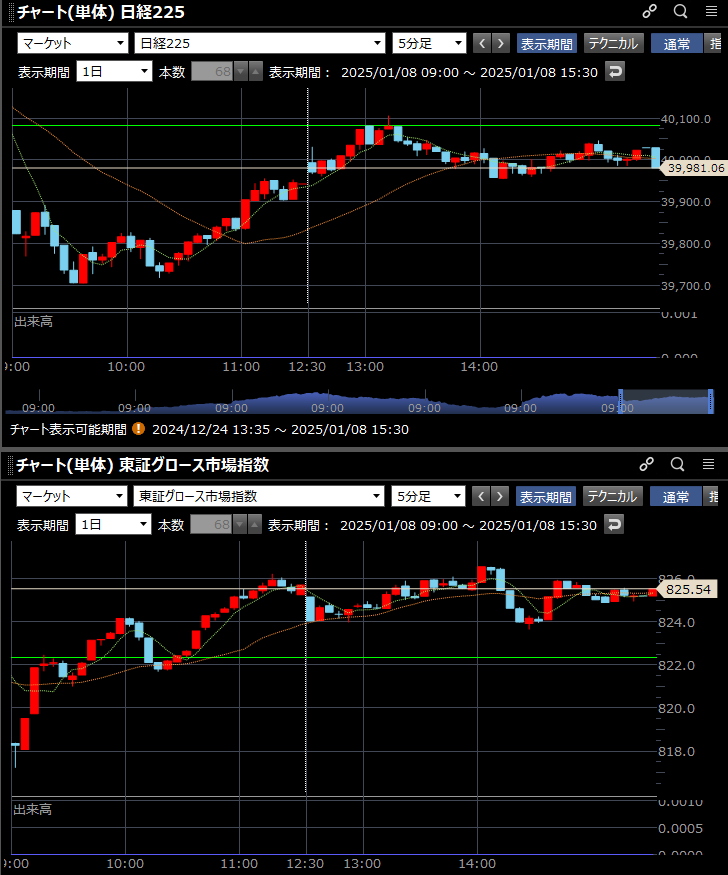Increase 本数 count in 東証グロース chart
This screenshot has width=728, height=875.
click(254, 525)
